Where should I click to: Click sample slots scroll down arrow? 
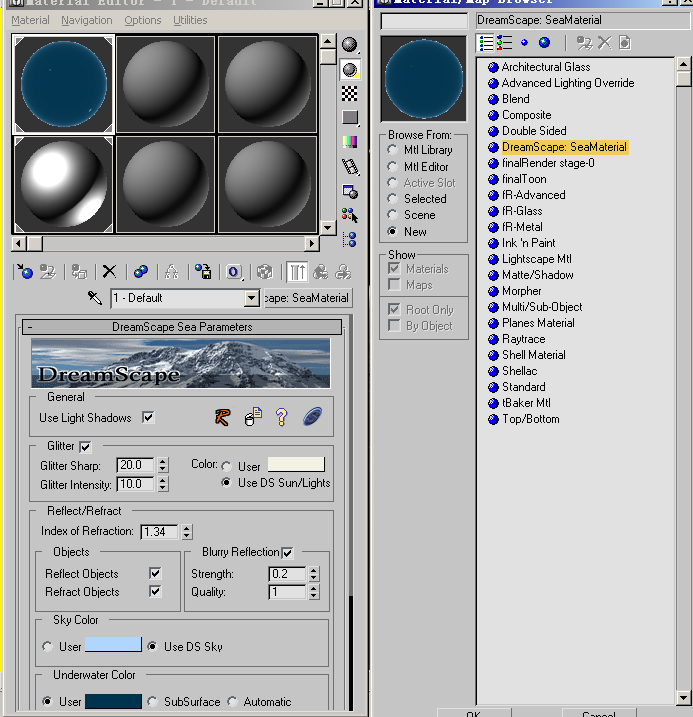327,227
